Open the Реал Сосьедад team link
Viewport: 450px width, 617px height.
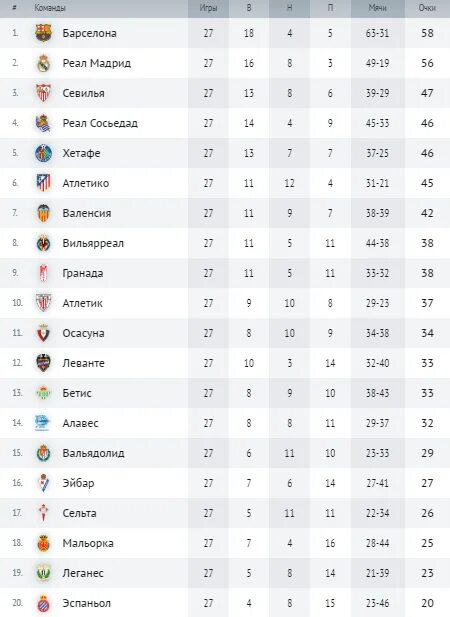[100, 123]
